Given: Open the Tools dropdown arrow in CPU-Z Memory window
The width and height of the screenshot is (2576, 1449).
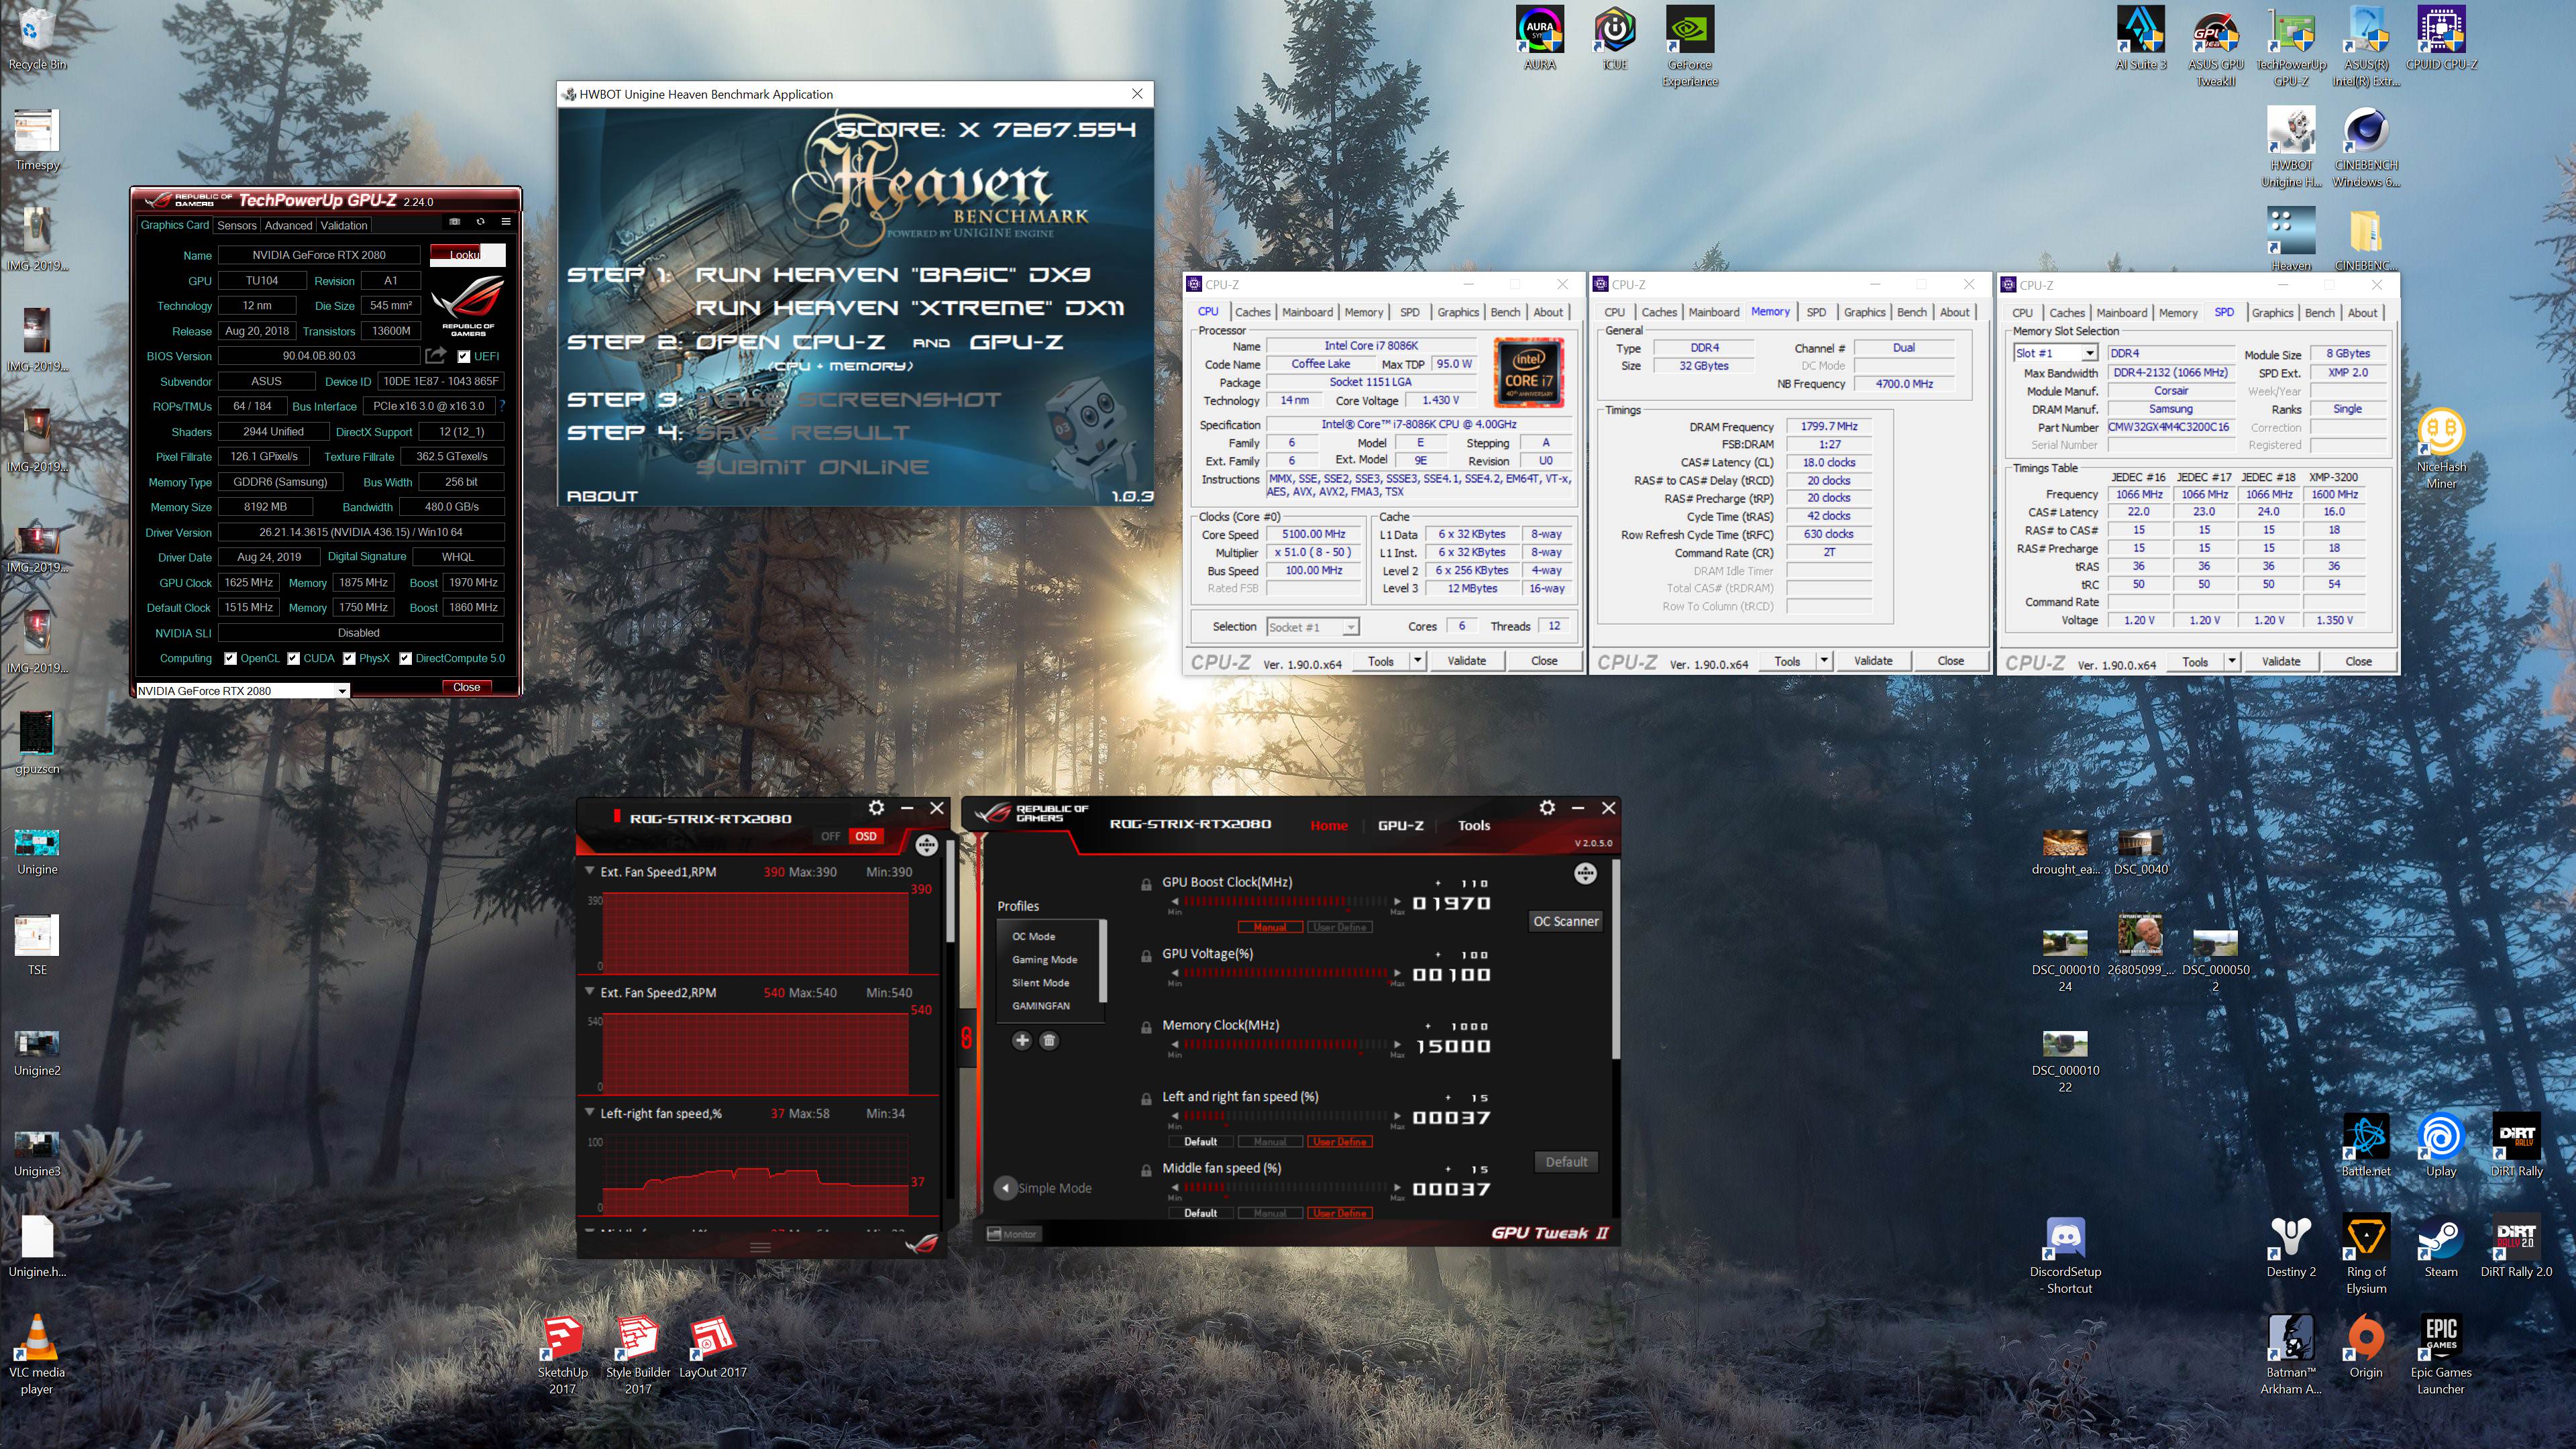Looking at the screenshot, I should (x=1823, y=660).
